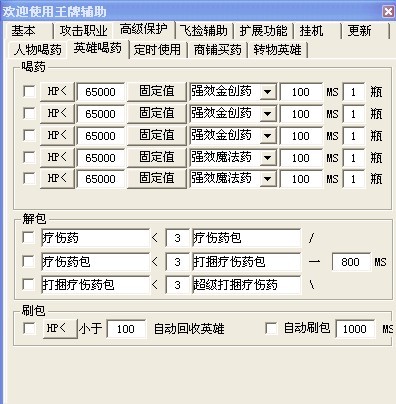Viewport: 396px width, 404px height.
Task: Open the 攻击职业 tab
Action: coord(83,31)
